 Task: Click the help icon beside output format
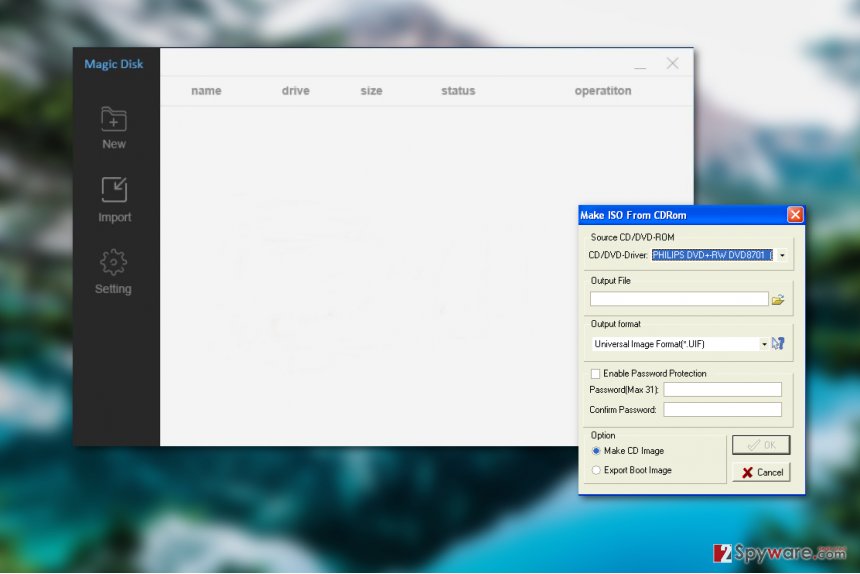[778, 343]
